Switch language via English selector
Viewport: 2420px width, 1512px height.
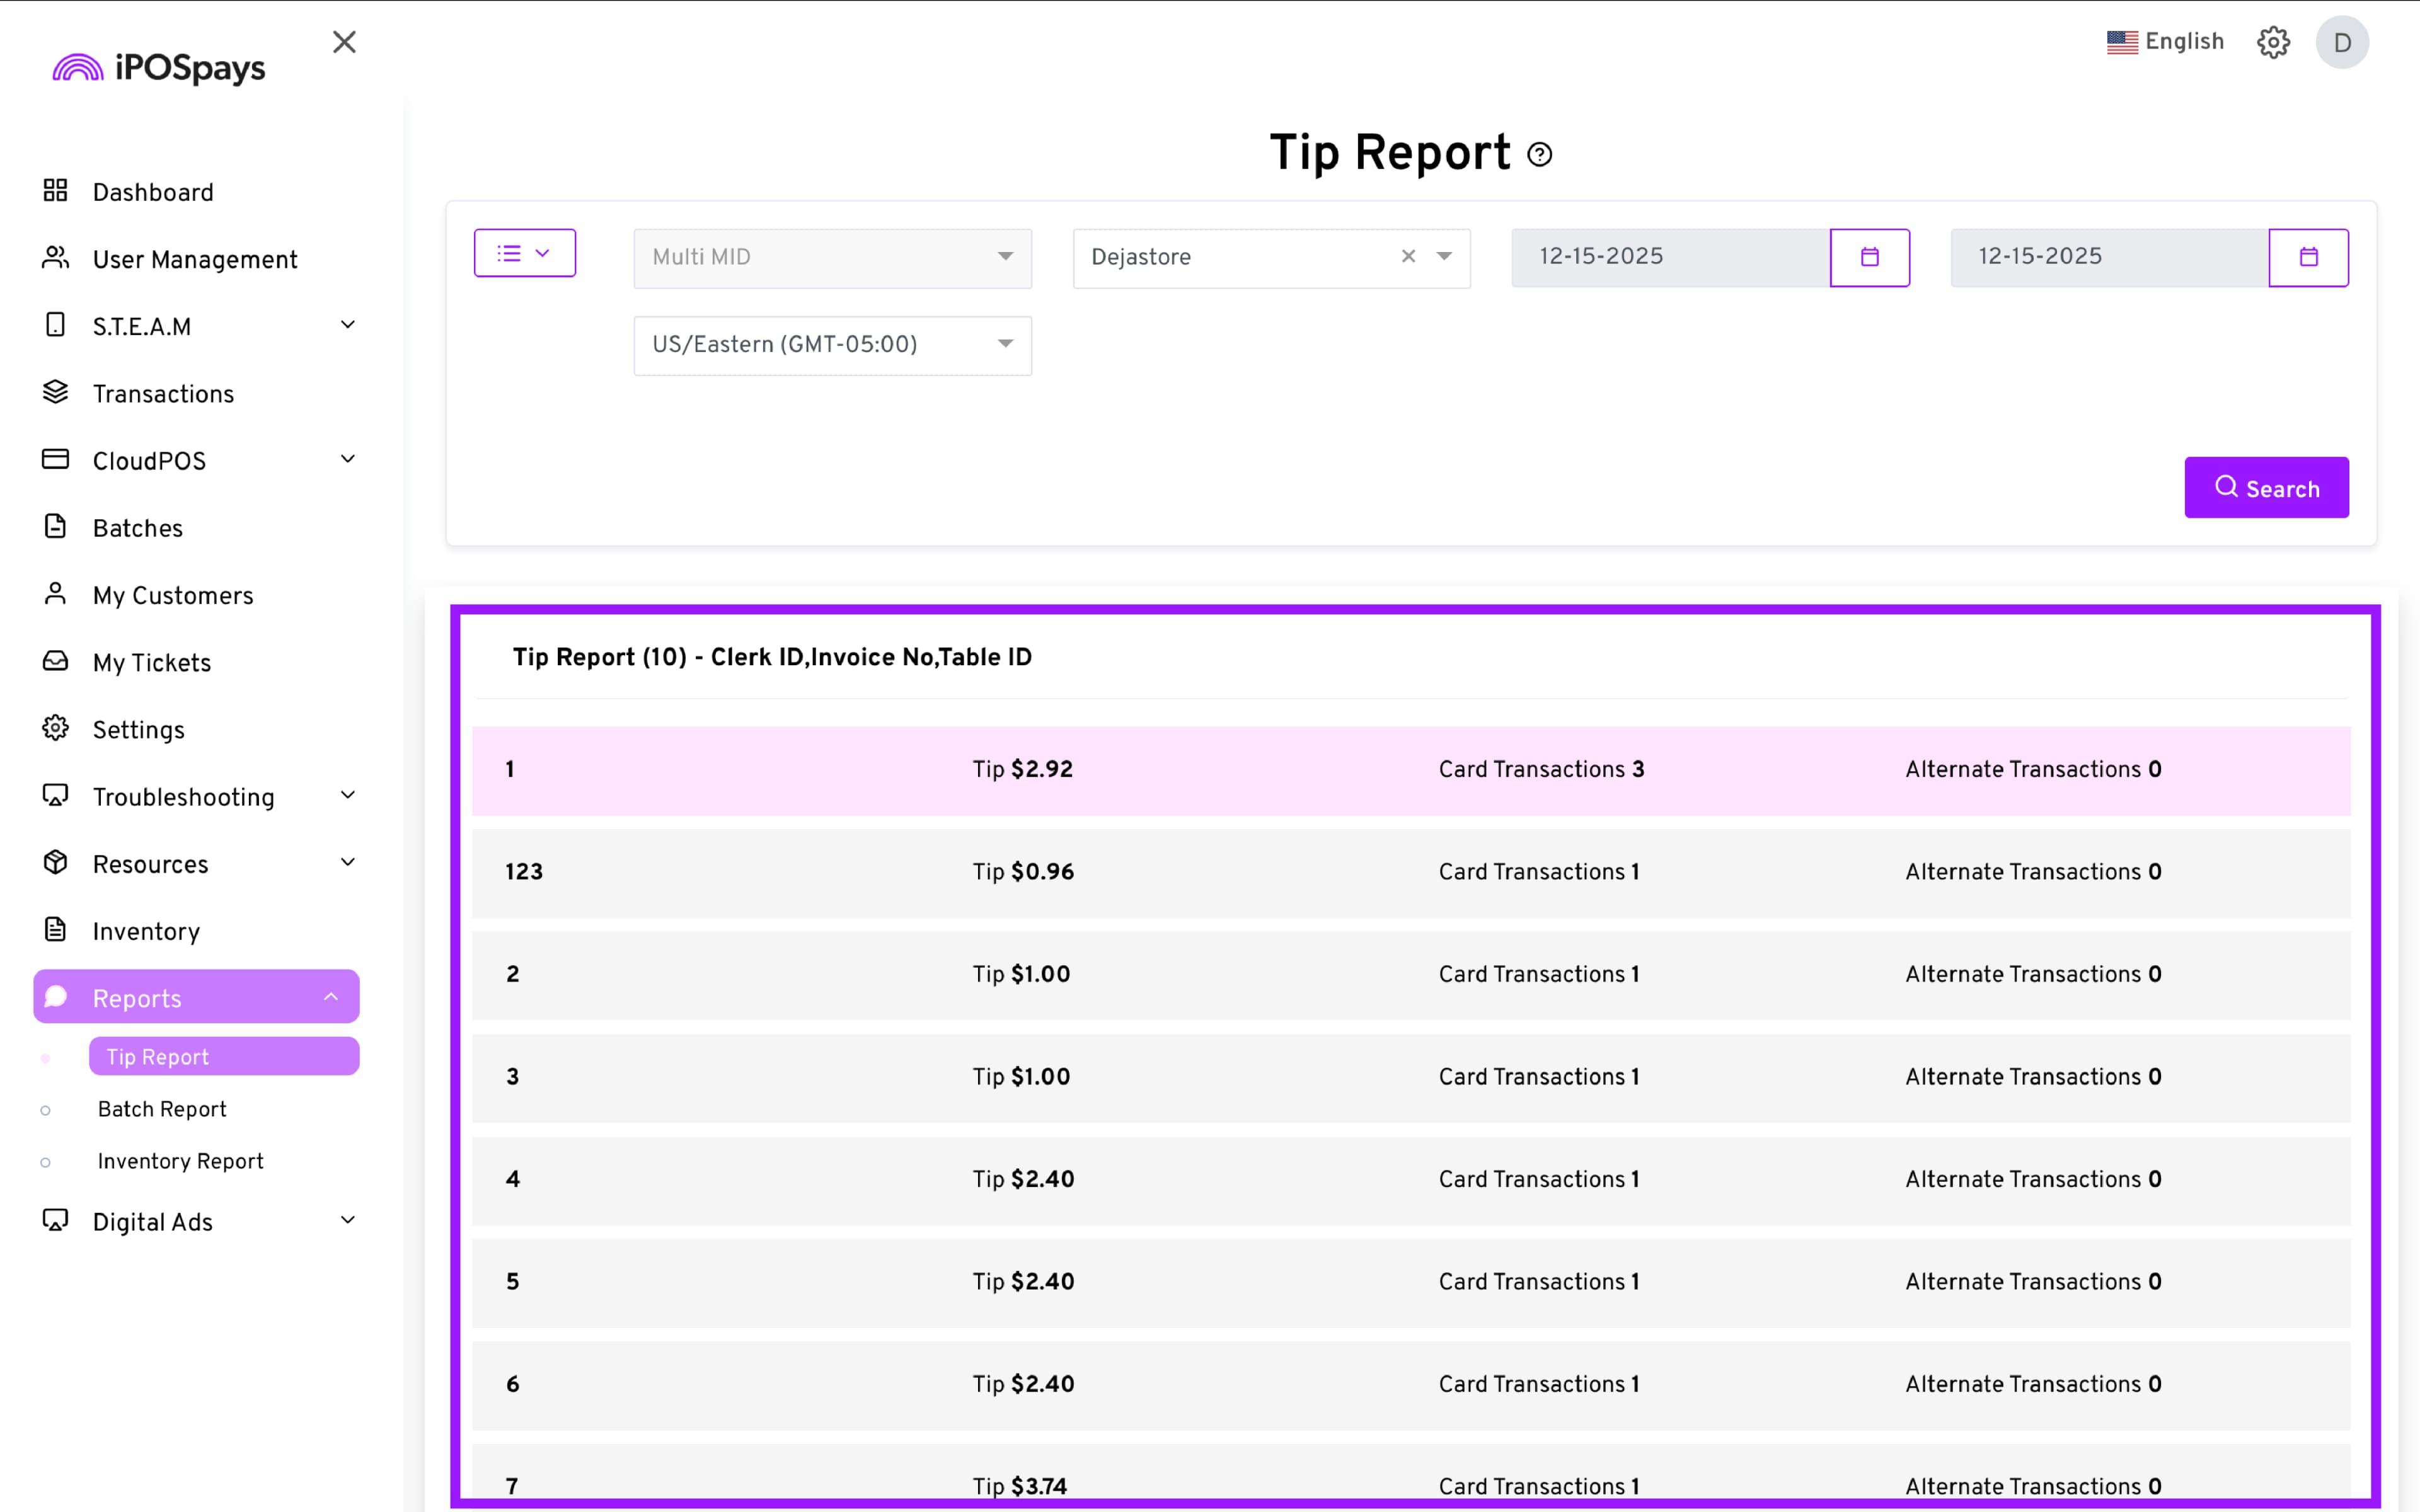pyautogui.click(x=2165, y=42)
